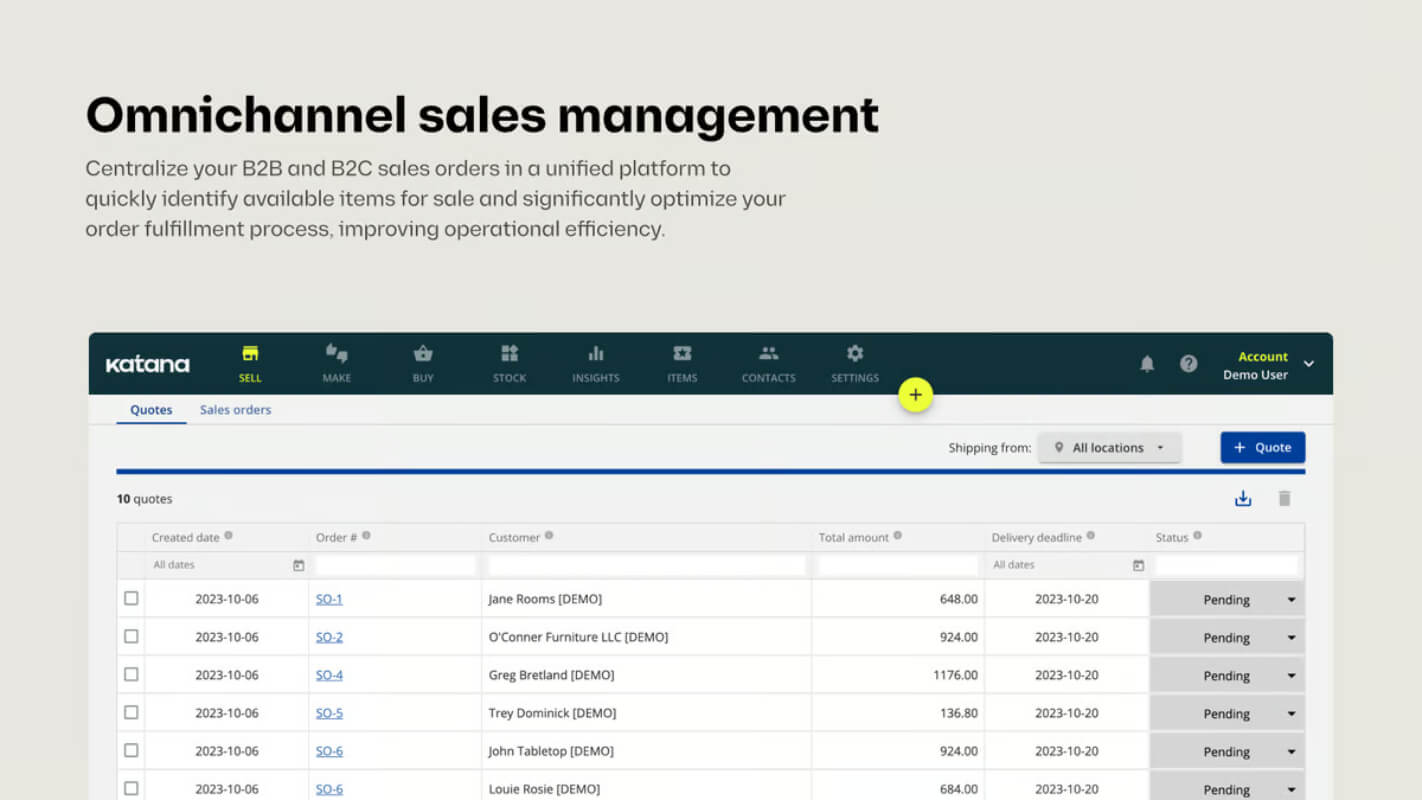Click the Katana logo
1422x800 pixels.
[148, 365]
